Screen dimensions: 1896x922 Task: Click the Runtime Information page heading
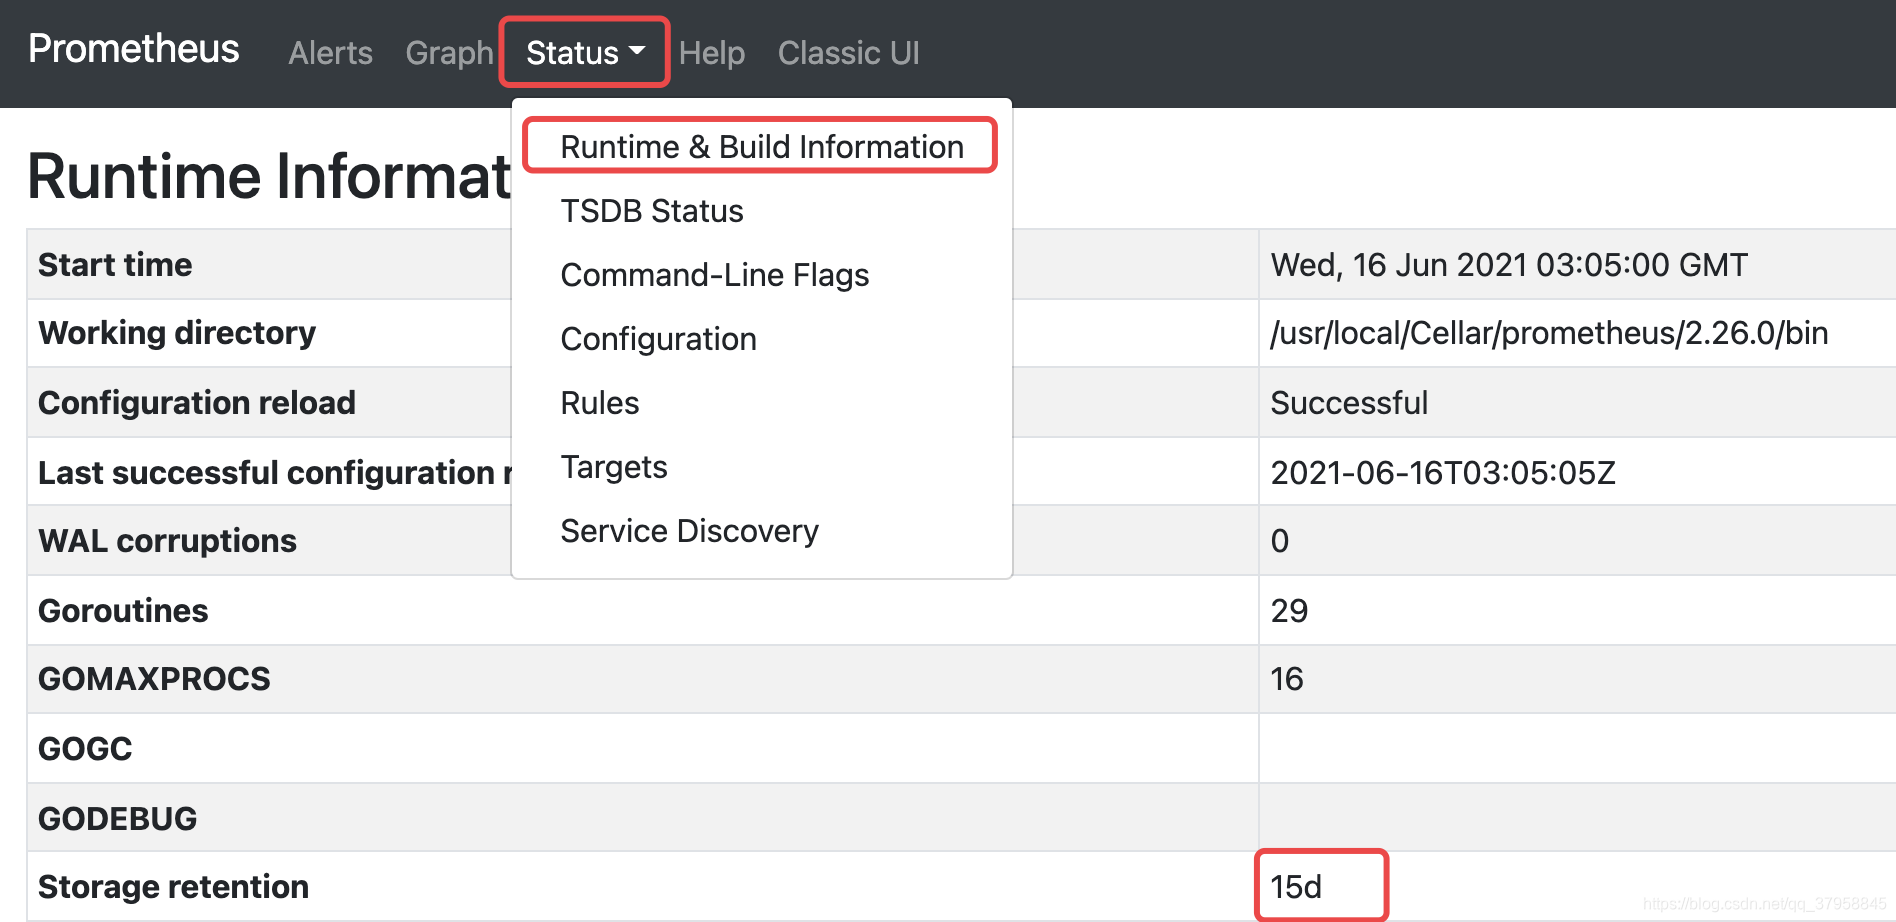coord(270,177)
